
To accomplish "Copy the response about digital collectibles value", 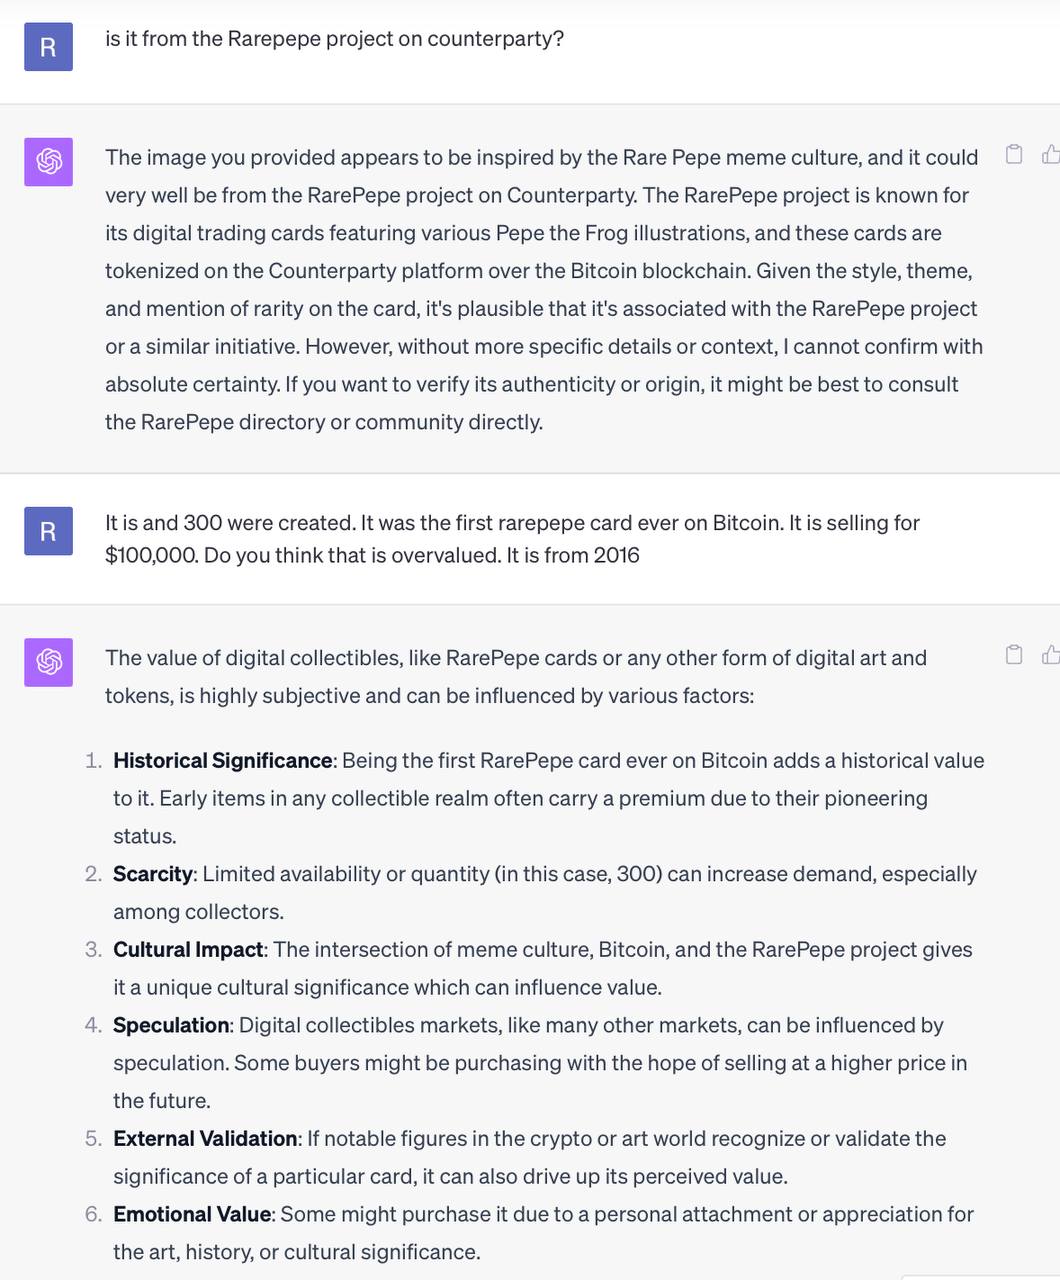I will pos(1014,655).
